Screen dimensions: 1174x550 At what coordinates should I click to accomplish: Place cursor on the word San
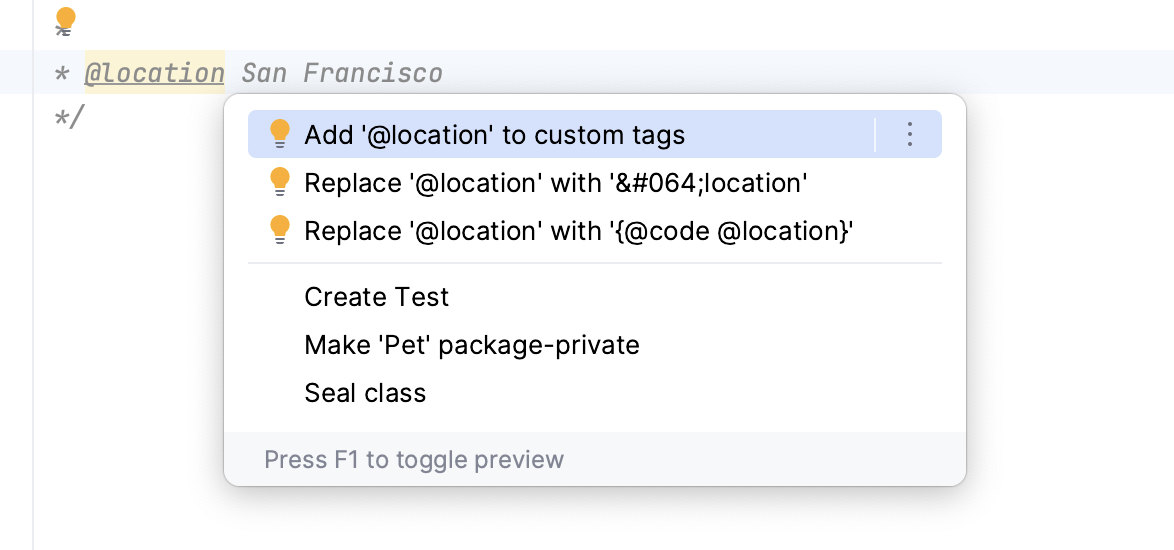[264, 73]
